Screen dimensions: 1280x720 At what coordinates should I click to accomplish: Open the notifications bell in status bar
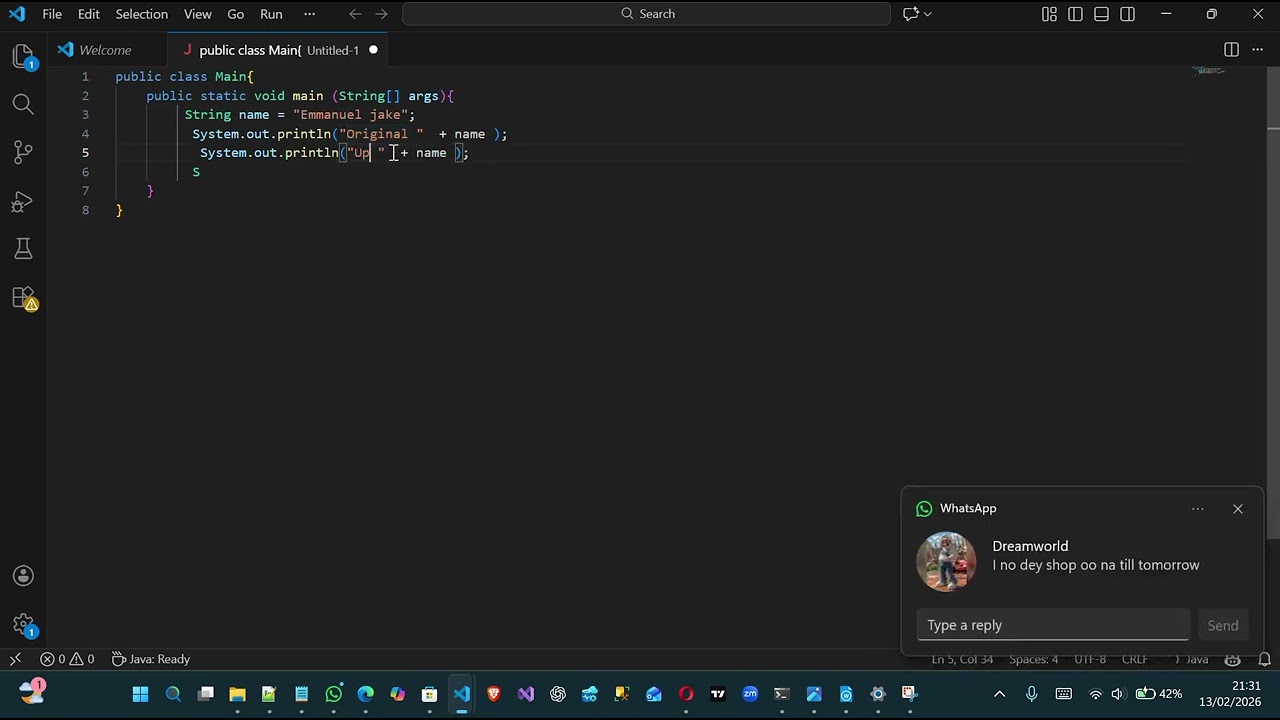(1264, 659)
